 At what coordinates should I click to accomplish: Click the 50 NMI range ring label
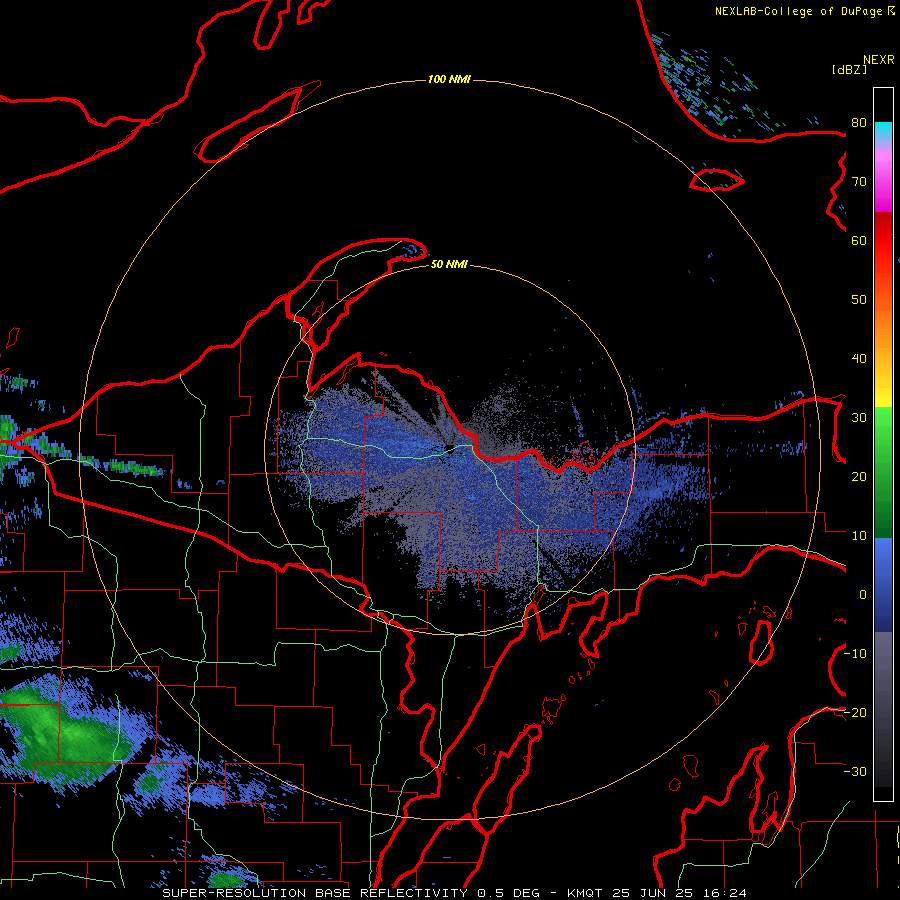pos(449,264)
